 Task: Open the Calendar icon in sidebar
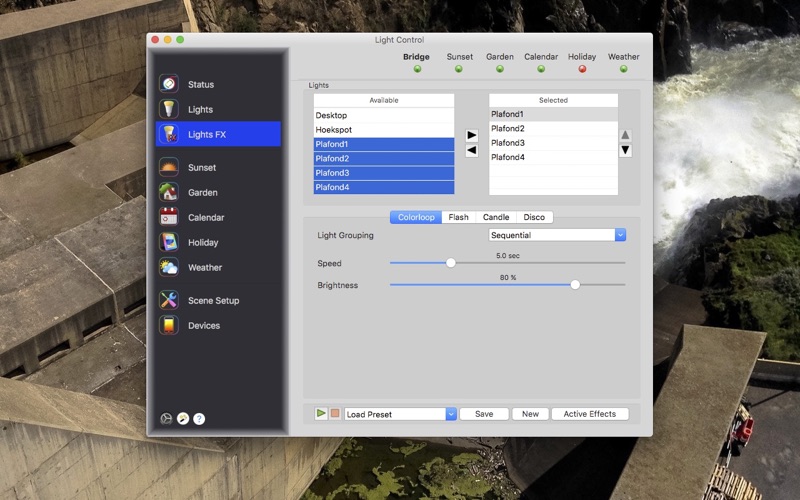coord(168,217)
